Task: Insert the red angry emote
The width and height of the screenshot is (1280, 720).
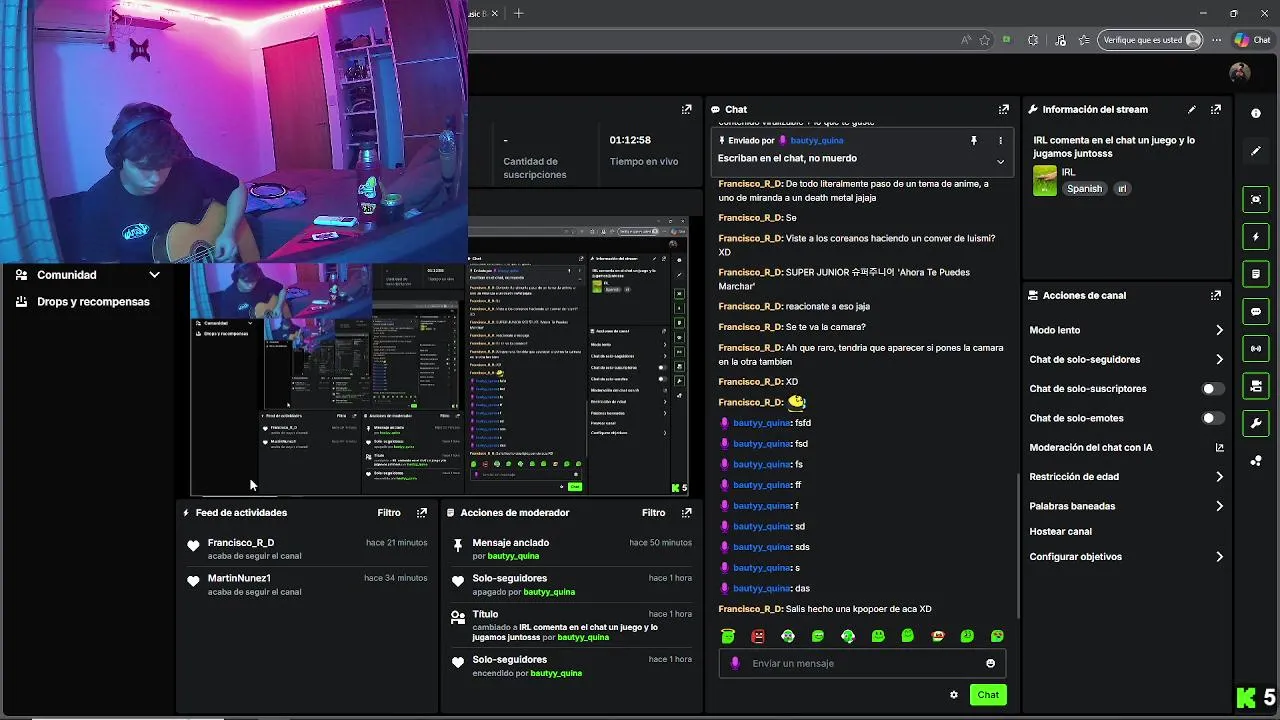Action: pyautogui.click(x=758, y=636)
